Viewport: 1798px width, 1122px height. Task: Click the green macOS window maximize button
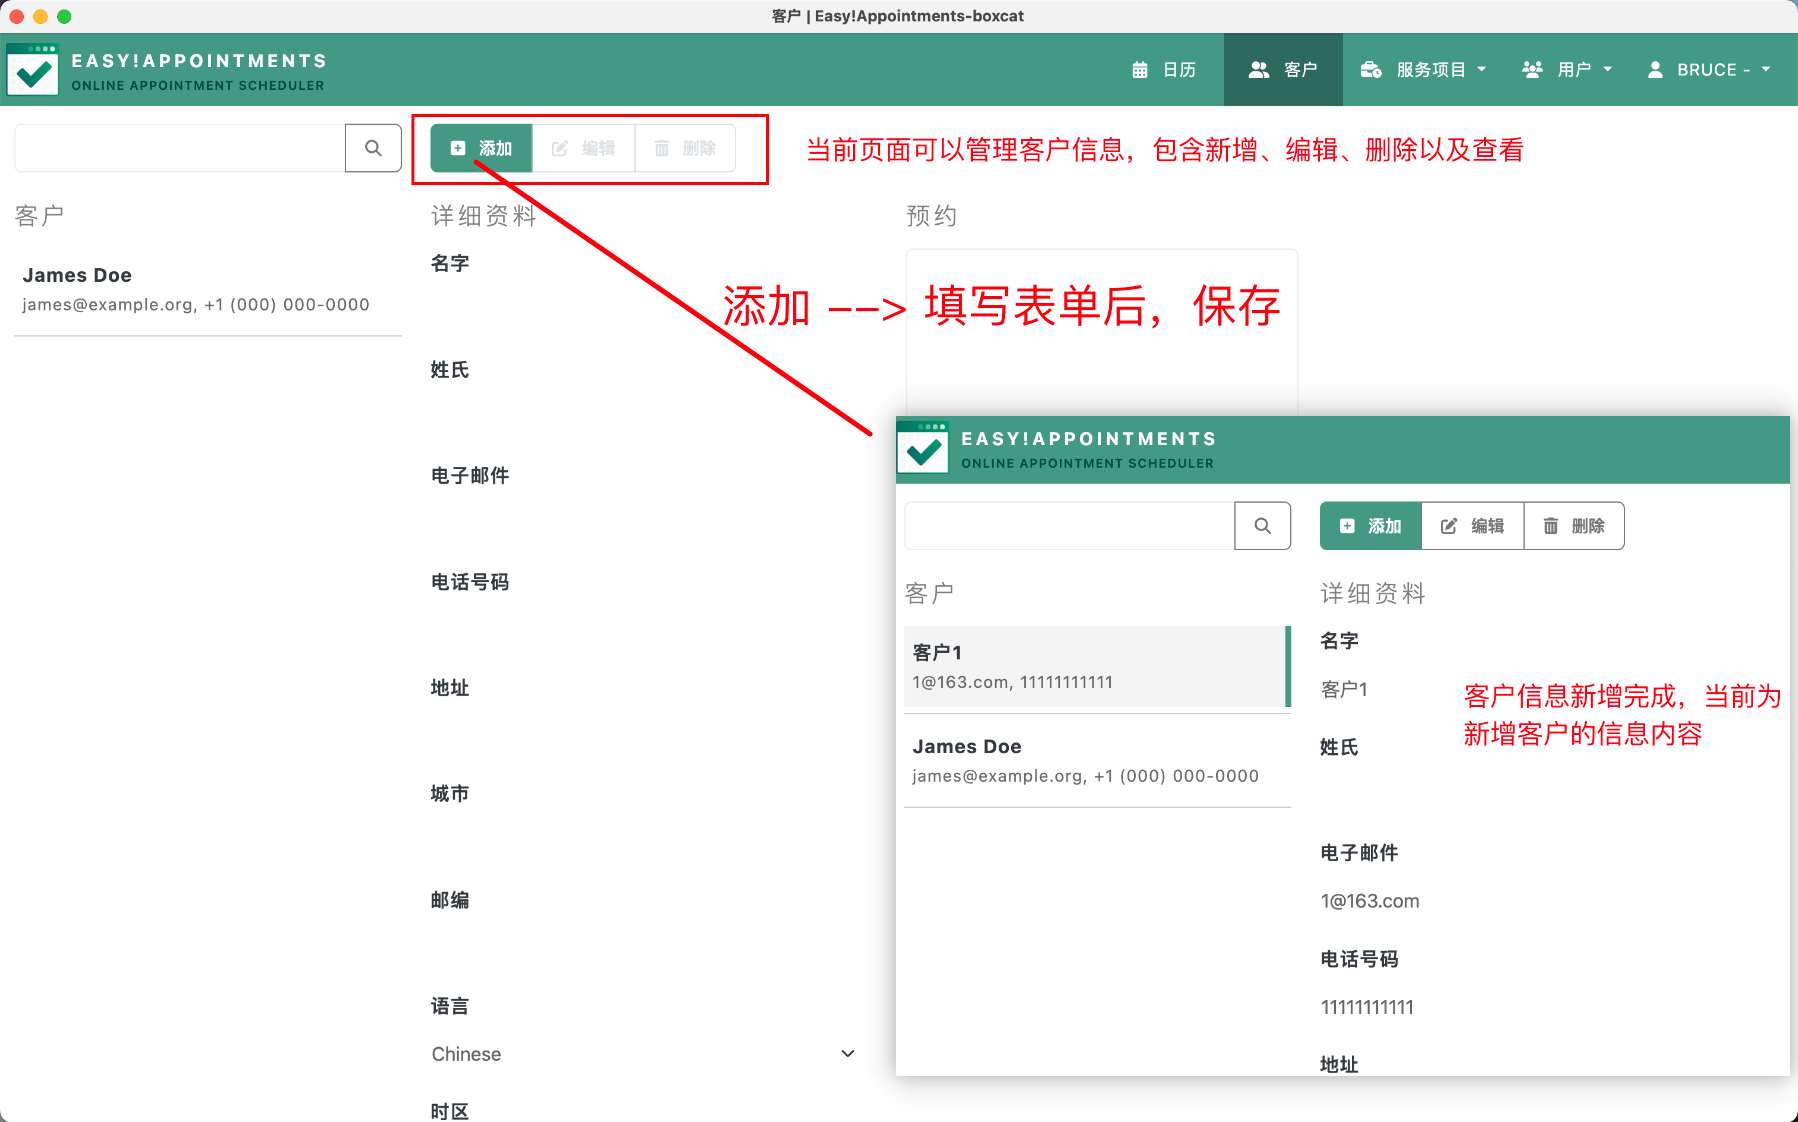tap(64, 16)
